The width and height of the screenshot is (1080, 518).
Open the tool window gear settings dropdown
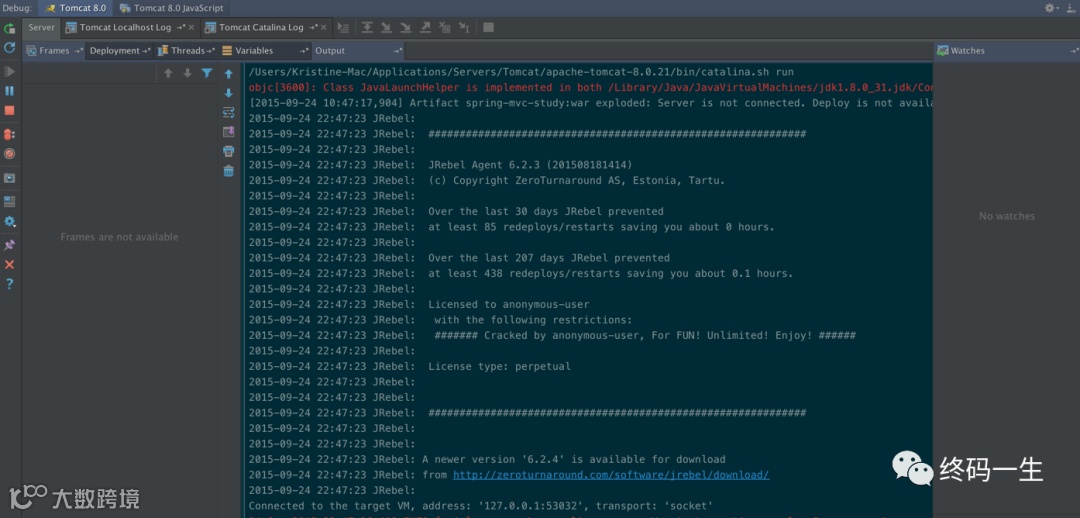pyautogui.click(x=1052, y=8)
